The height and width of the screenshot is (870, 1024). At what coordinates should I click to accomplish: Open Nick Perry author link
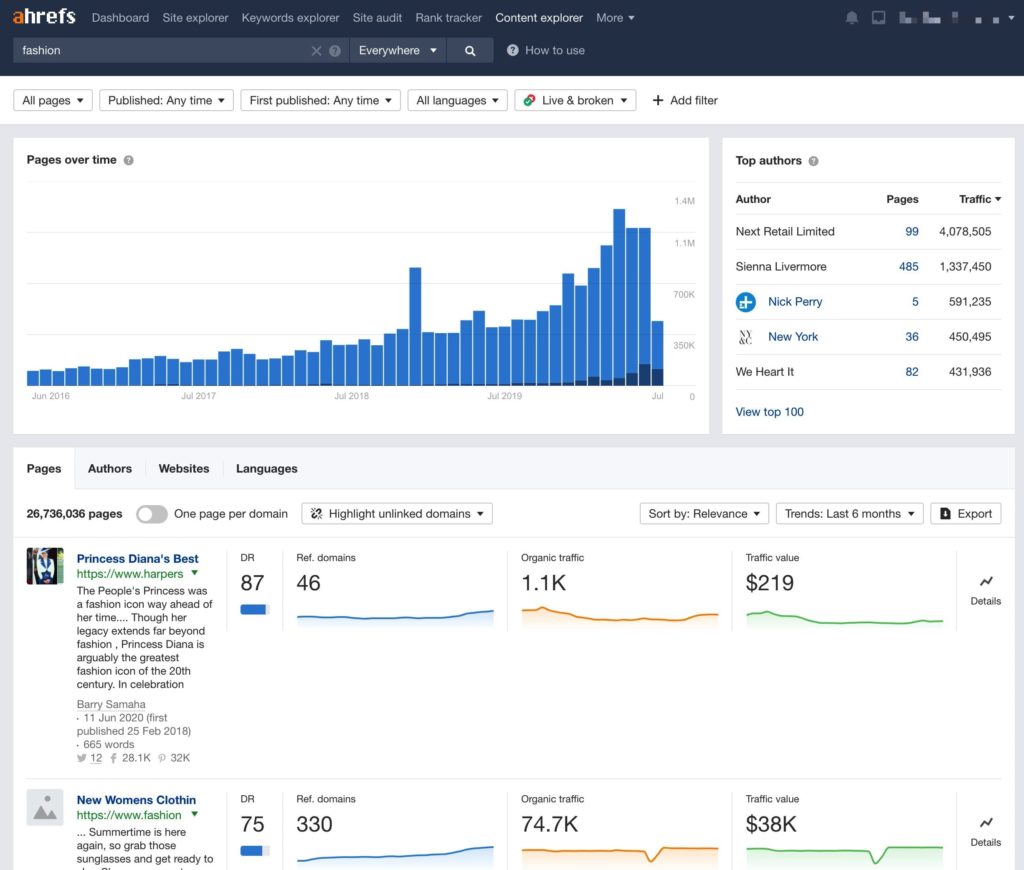coord(795,302)
